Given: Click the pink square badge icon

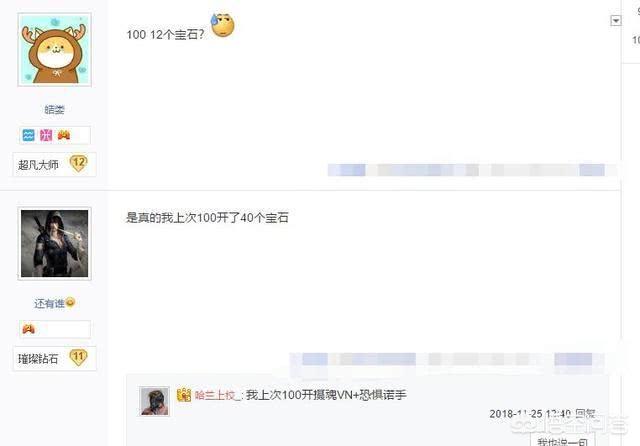Looking at the screenshot, I should point(46,135).
